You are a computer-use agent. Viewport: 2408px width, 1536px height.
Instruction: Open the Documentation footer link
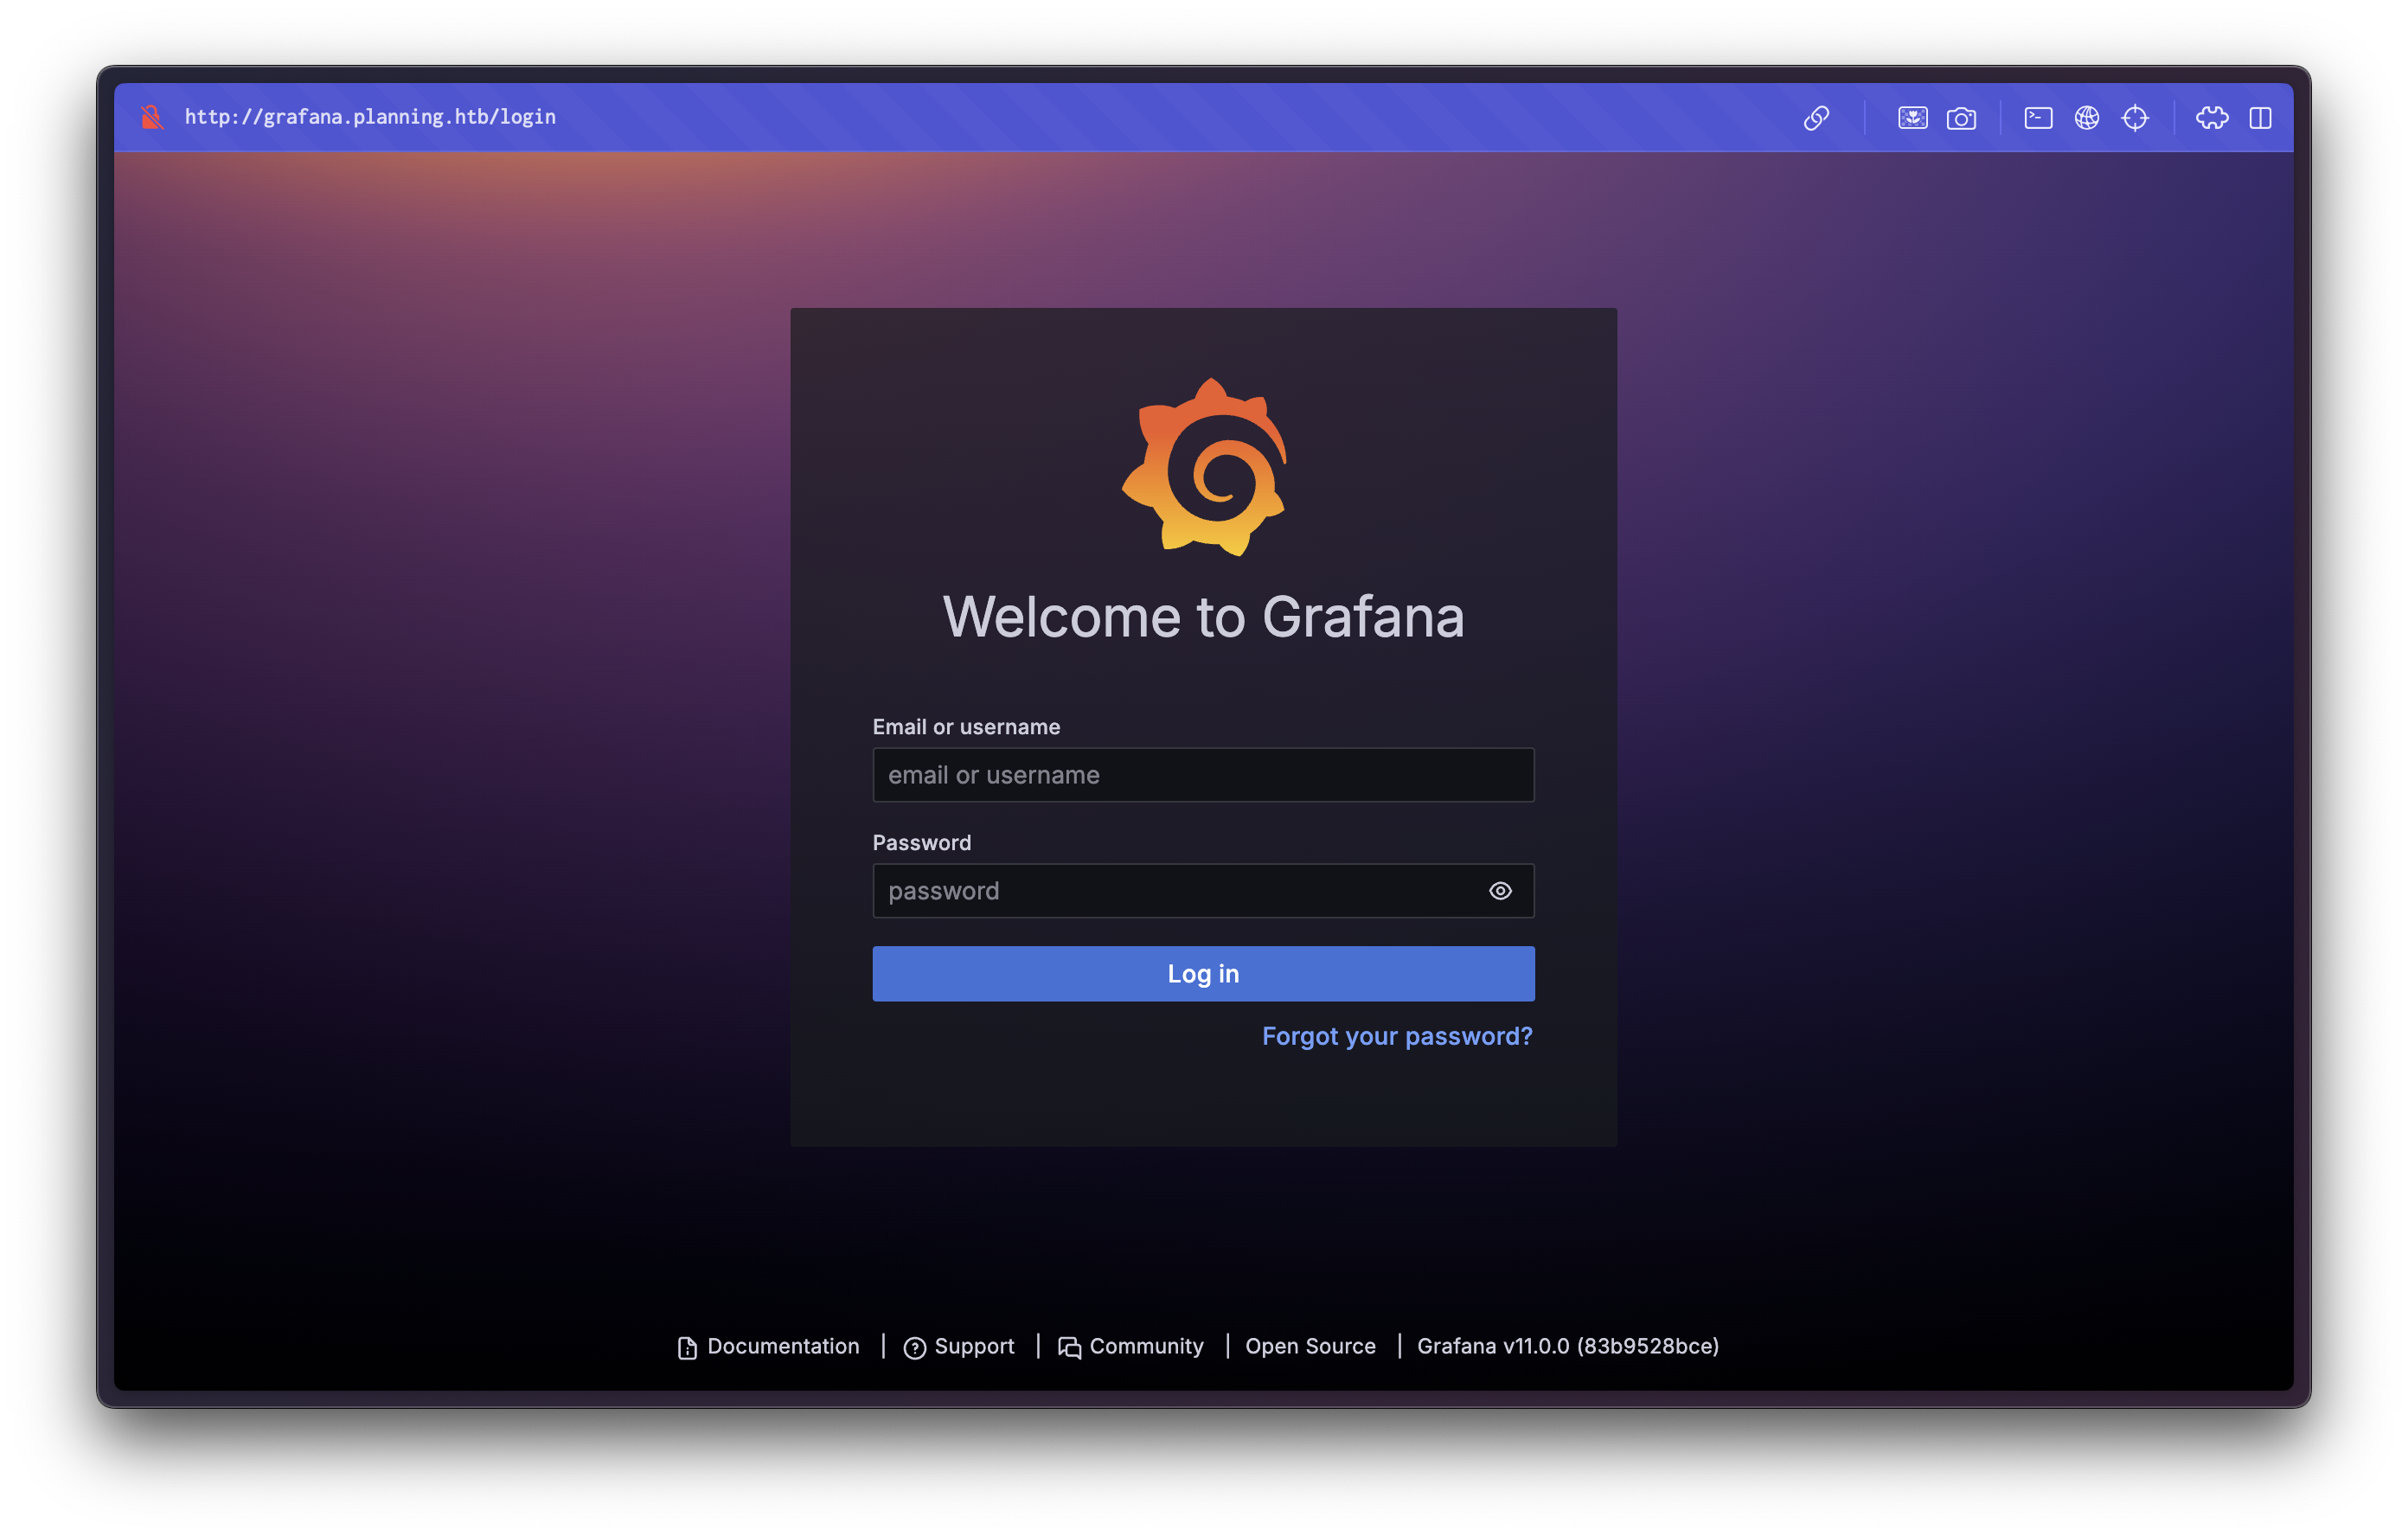[768, 1346]
